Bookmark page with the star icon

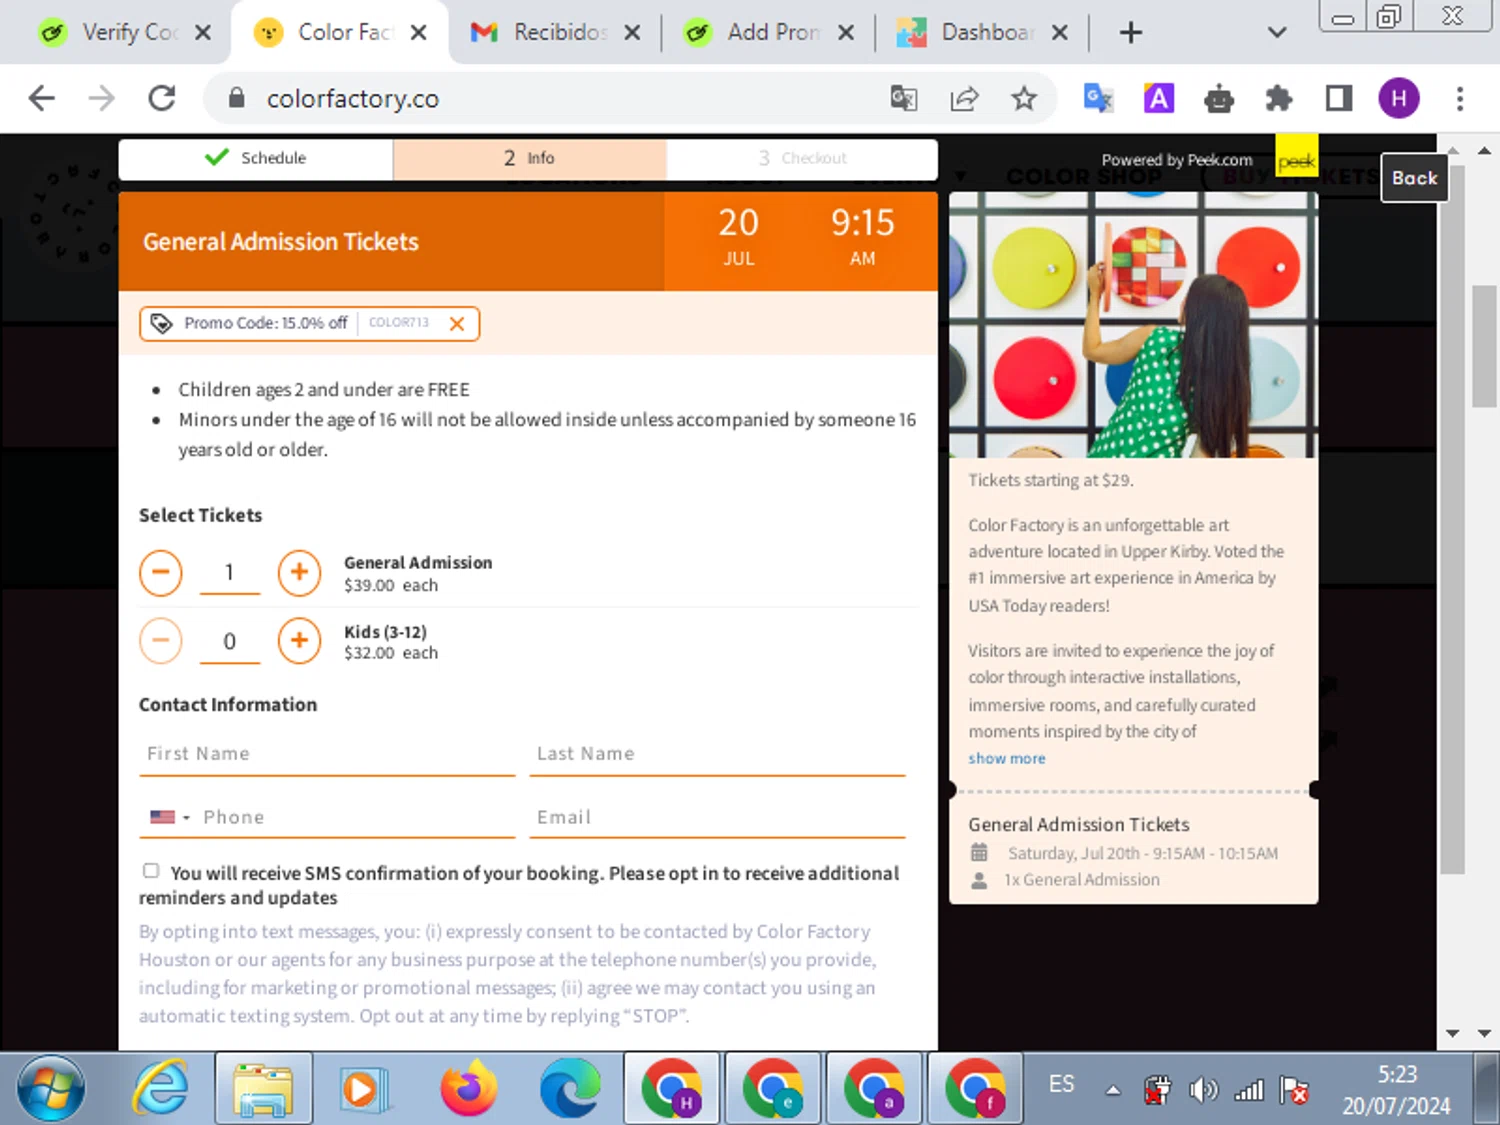1023,98
